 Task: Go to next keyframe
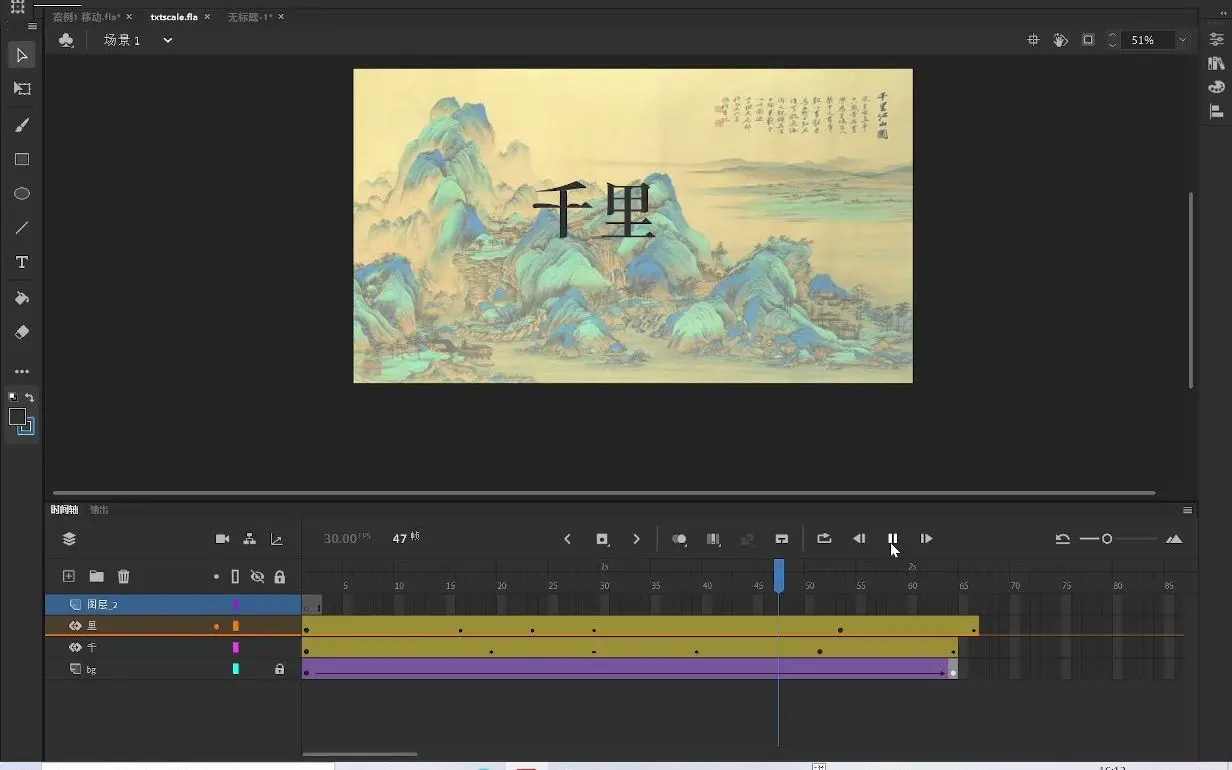tap(636, 539)
